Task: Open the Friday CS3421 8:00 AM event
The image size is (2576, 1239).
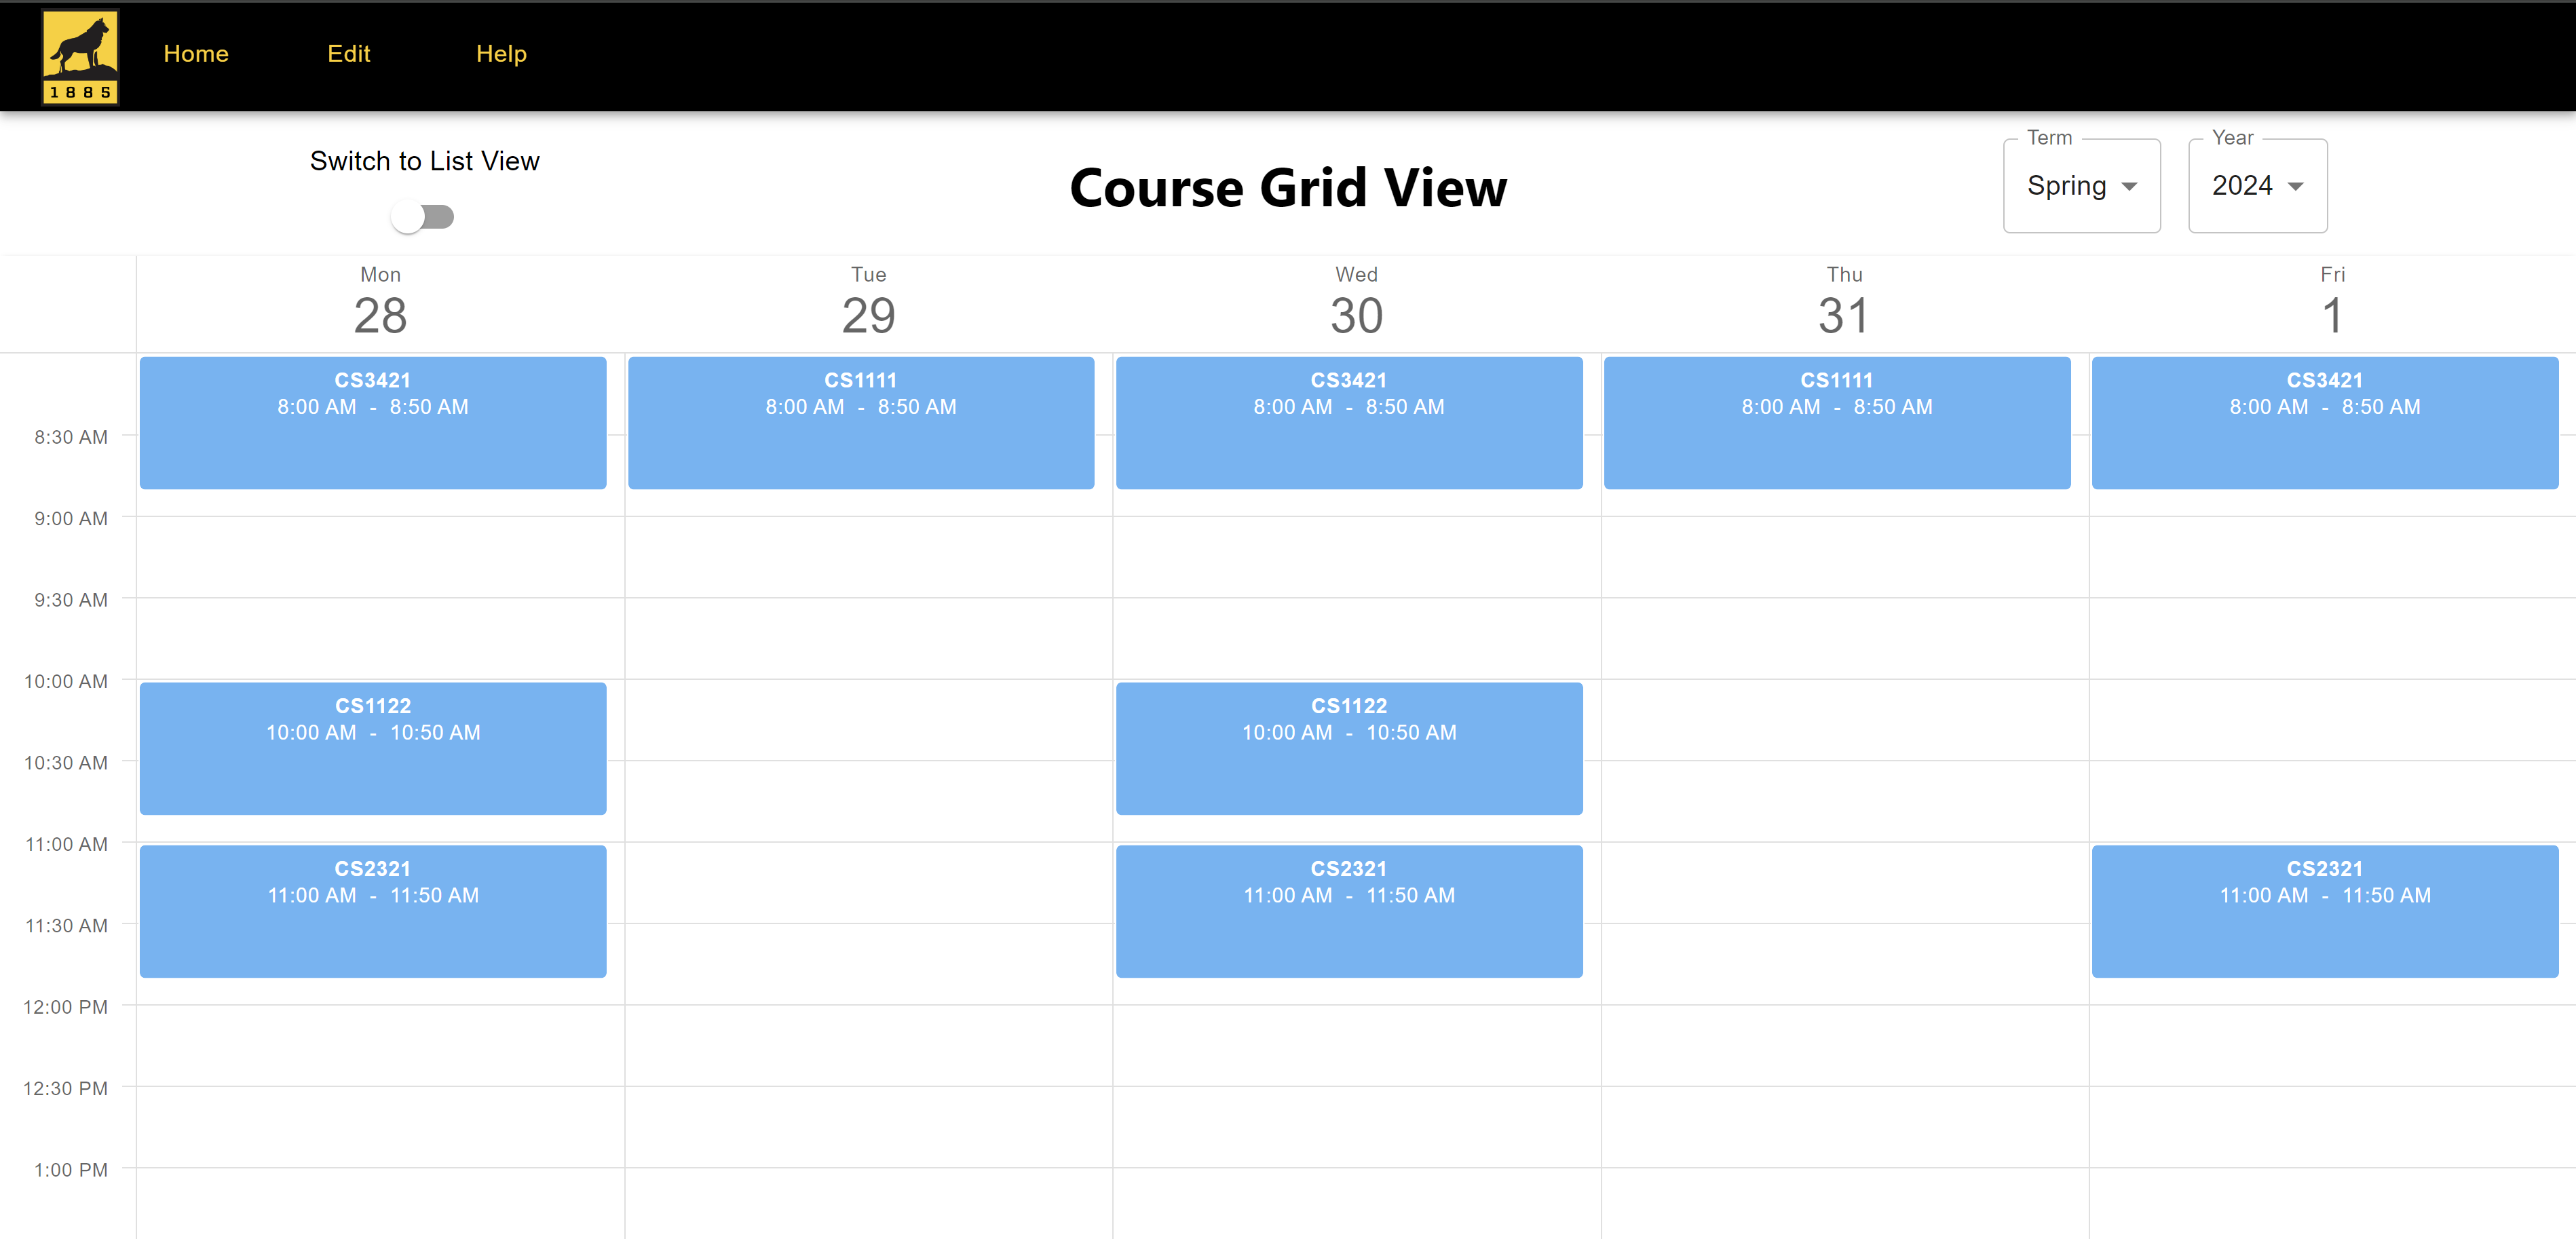Action: click(2325, 422)
